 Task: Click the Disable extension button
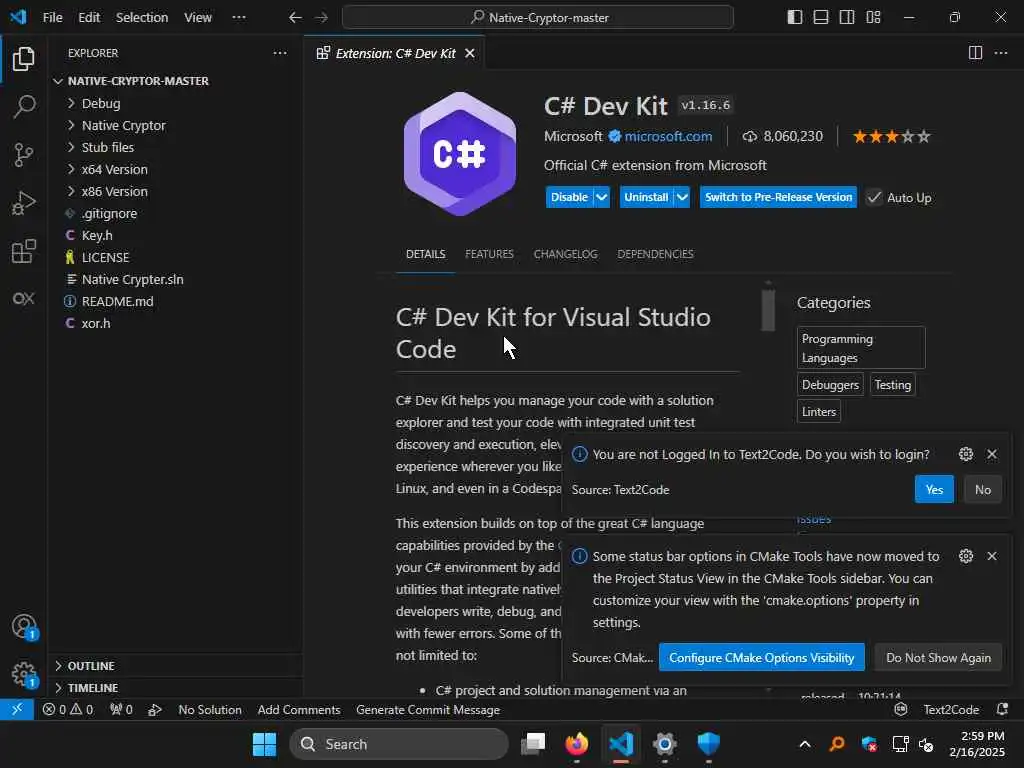pos(569,197)
